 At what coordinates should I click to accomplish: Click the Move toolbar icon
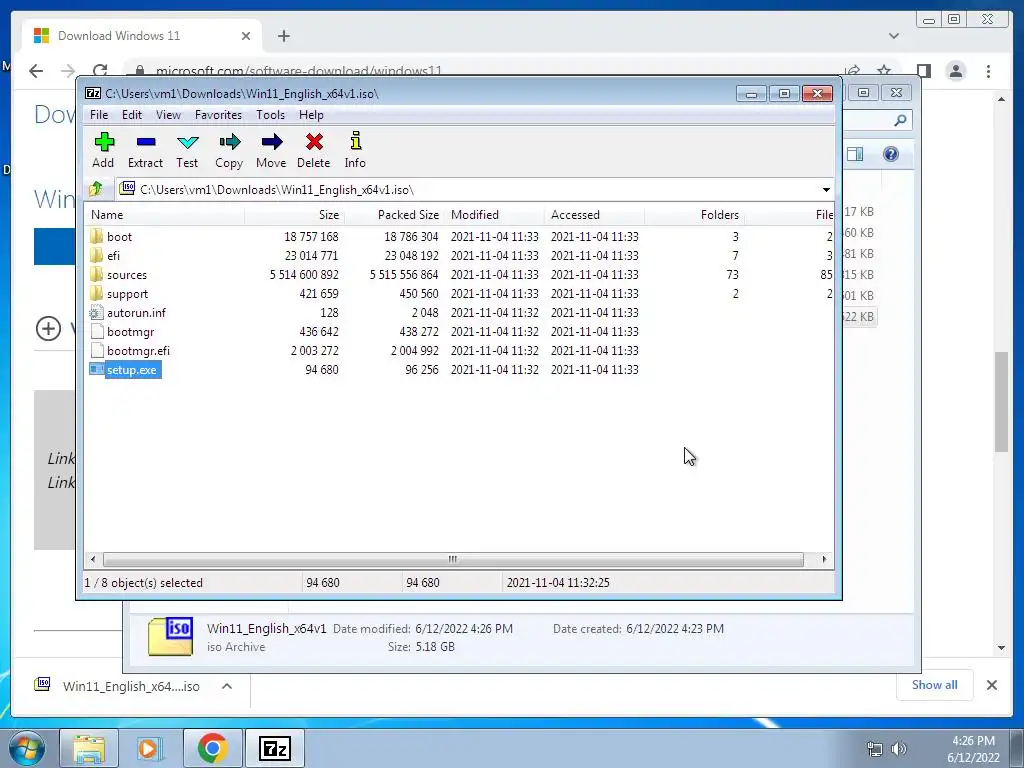(272, 142)
